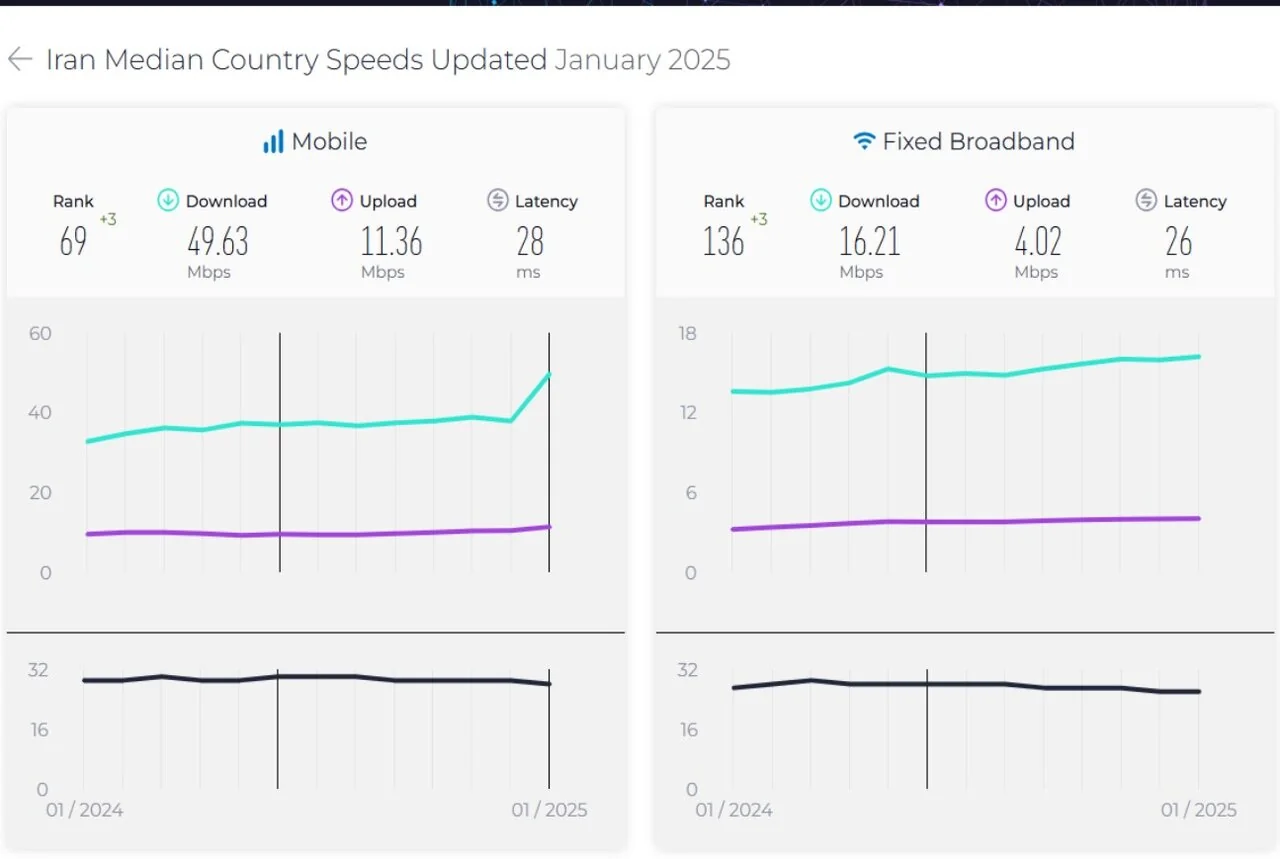This screenshot has width=1280, height=859.
Task: Click the vertical marker in Fixed Broadband chart
Action: (926, 460)
